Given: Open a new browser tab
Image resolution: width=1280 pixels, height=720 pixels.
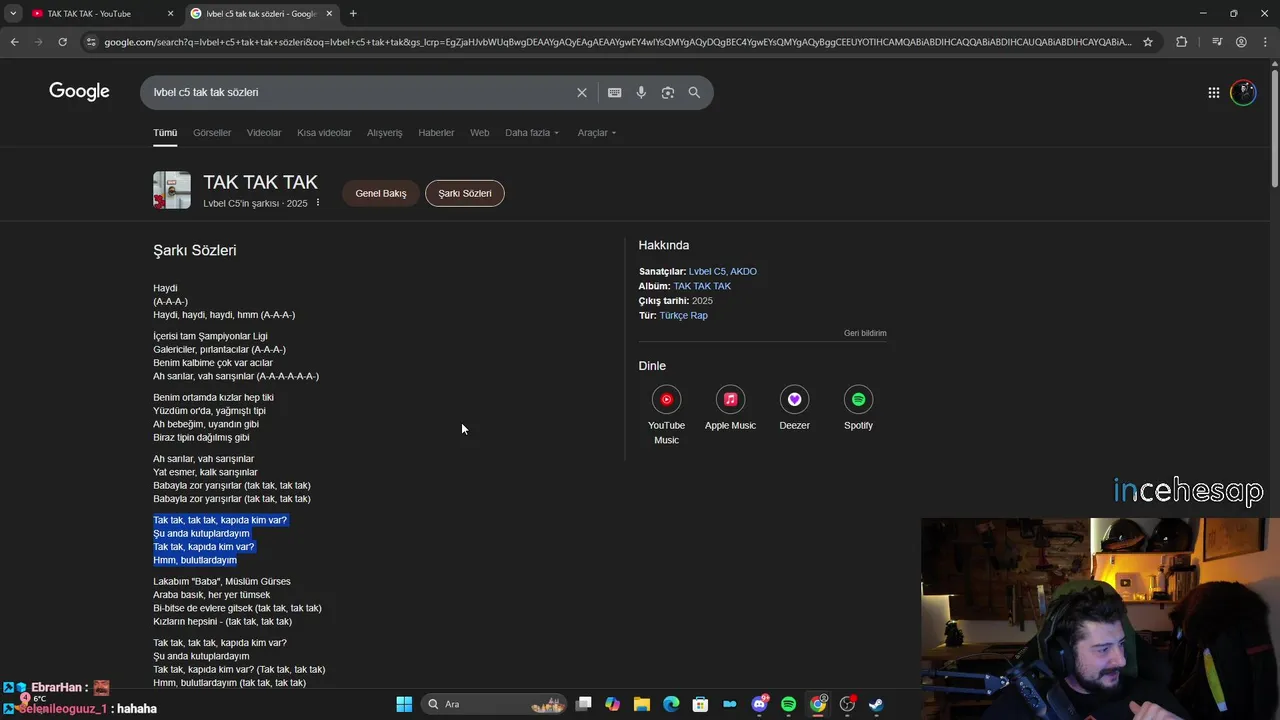Looking at the screenshot, I should click(353, 13).
